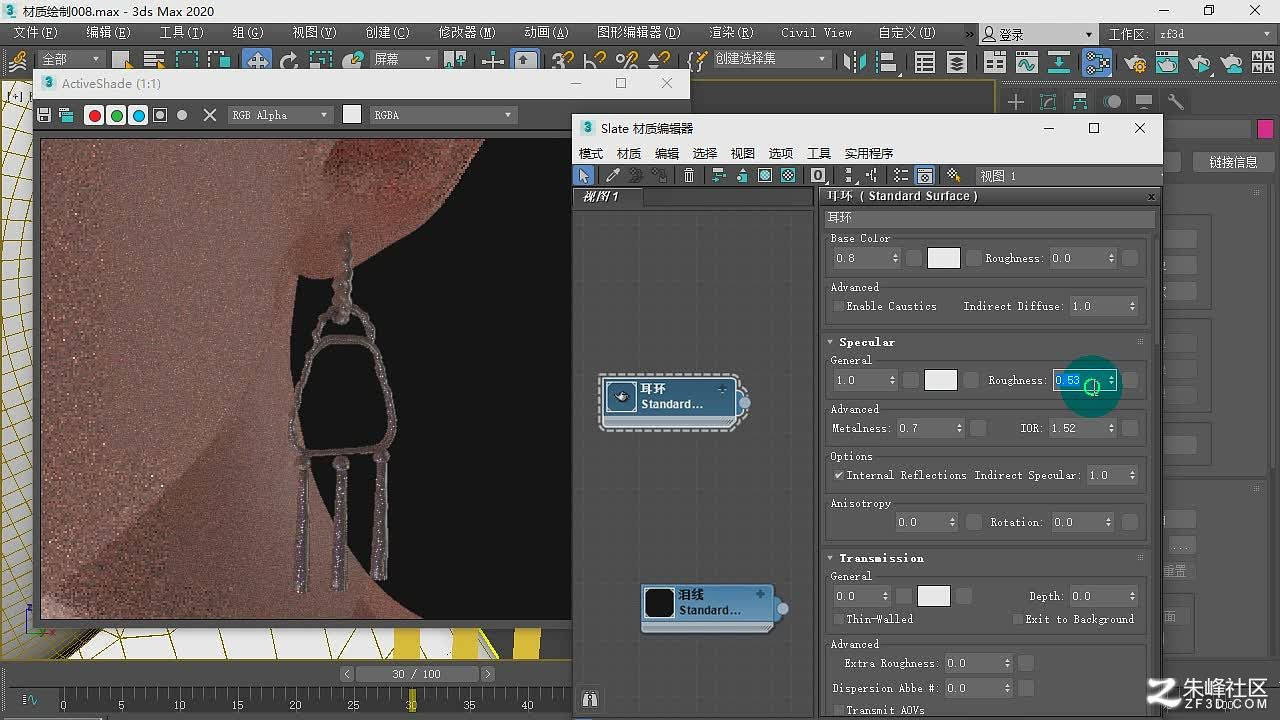Open the Utilities wrench panel tab
1280x720 pixels.
tap(1176, 102)
